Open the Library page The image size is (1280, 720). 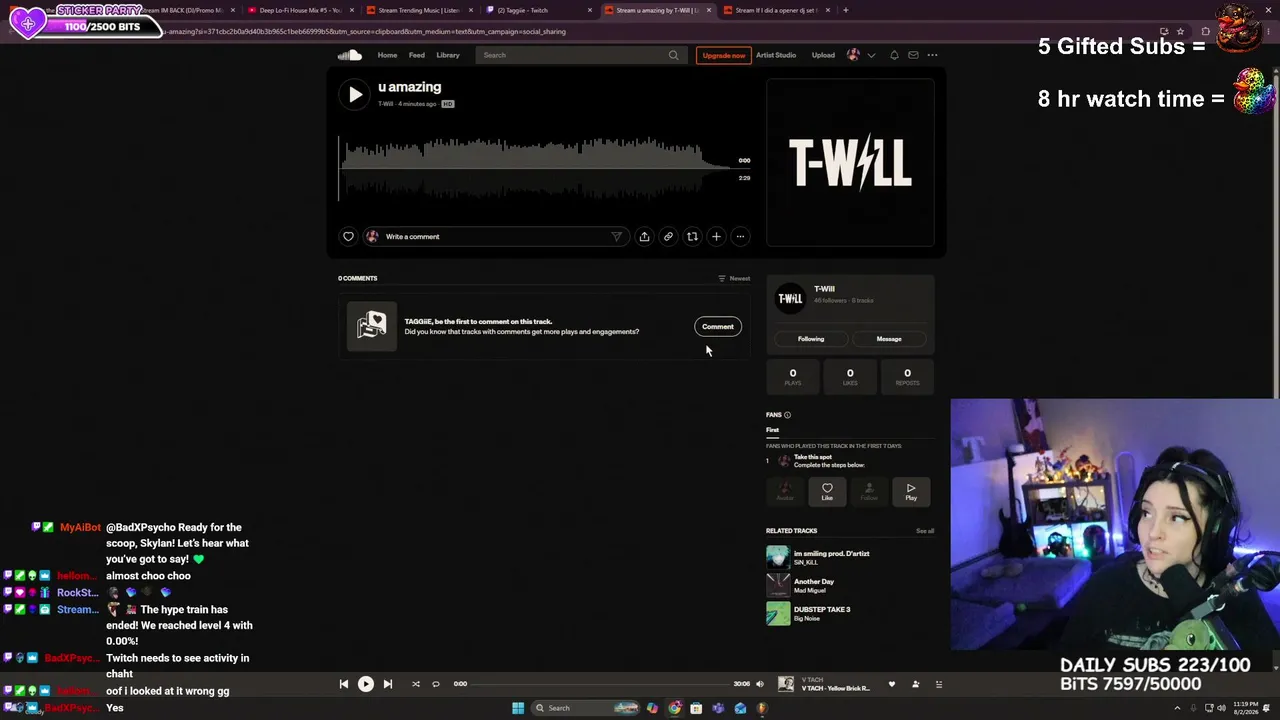448,55
